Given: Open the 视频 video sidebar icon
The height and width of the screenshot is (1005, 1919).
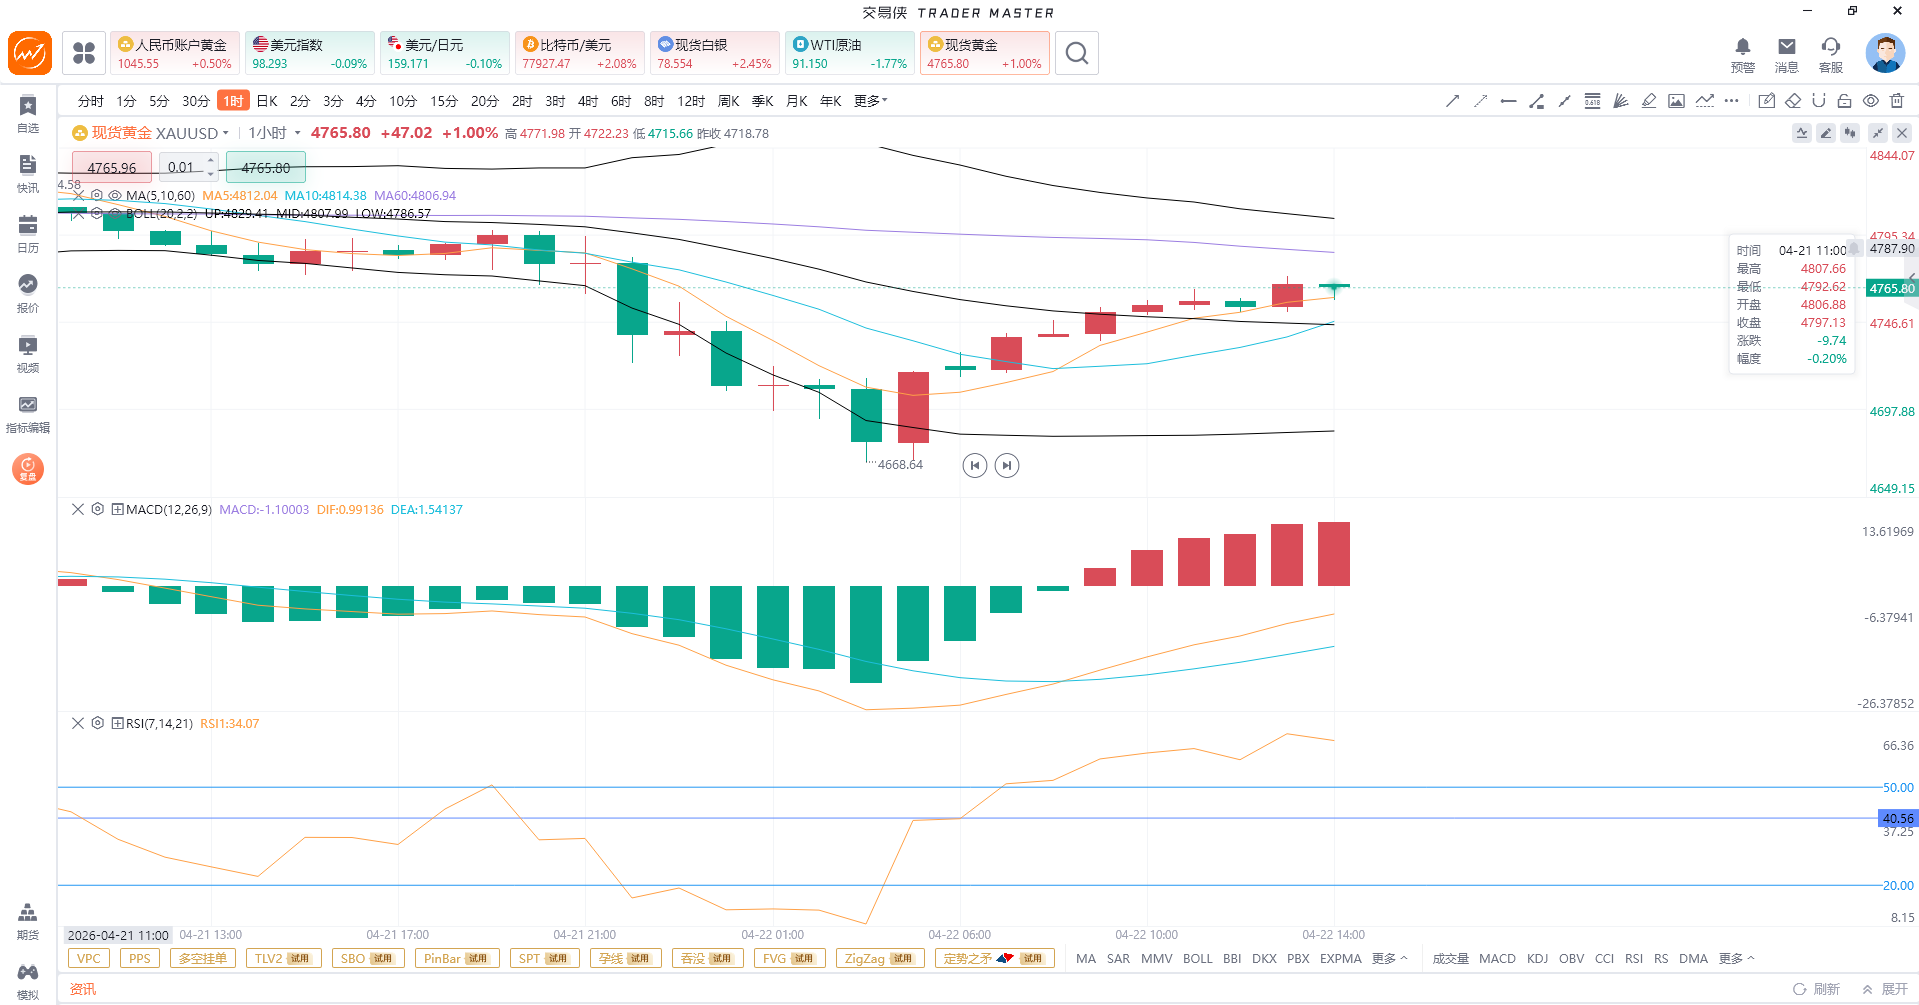Looking at the screenshot, I should click(28, 353).
